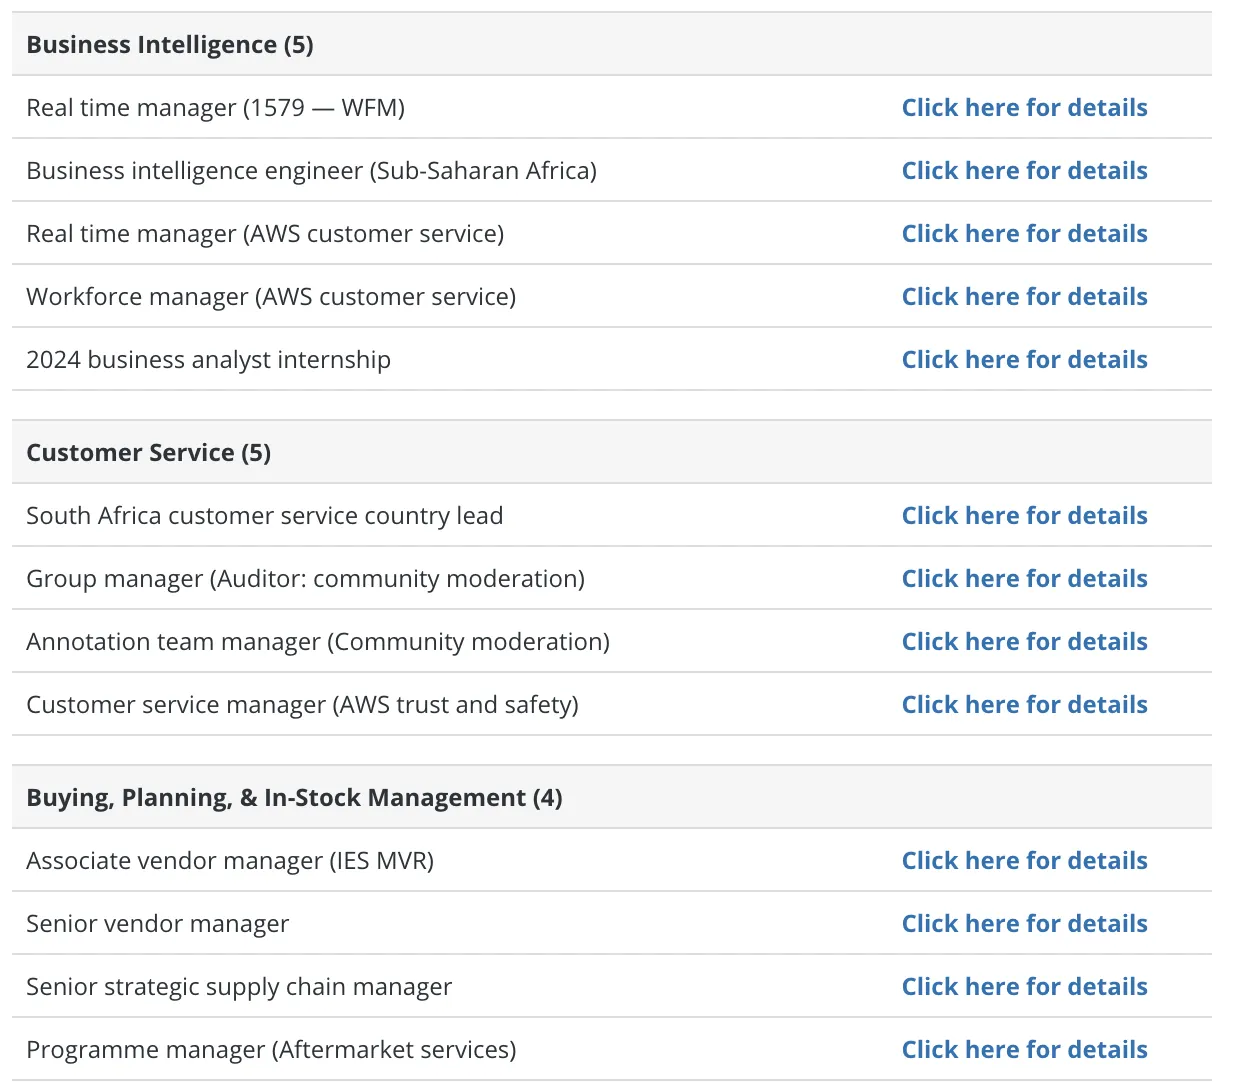Click 'Customer service manager (AWS trust and safety)' title
The width and height of the screenshot is (1252, 1088).
pyautogui.click(x=303, y=705)
